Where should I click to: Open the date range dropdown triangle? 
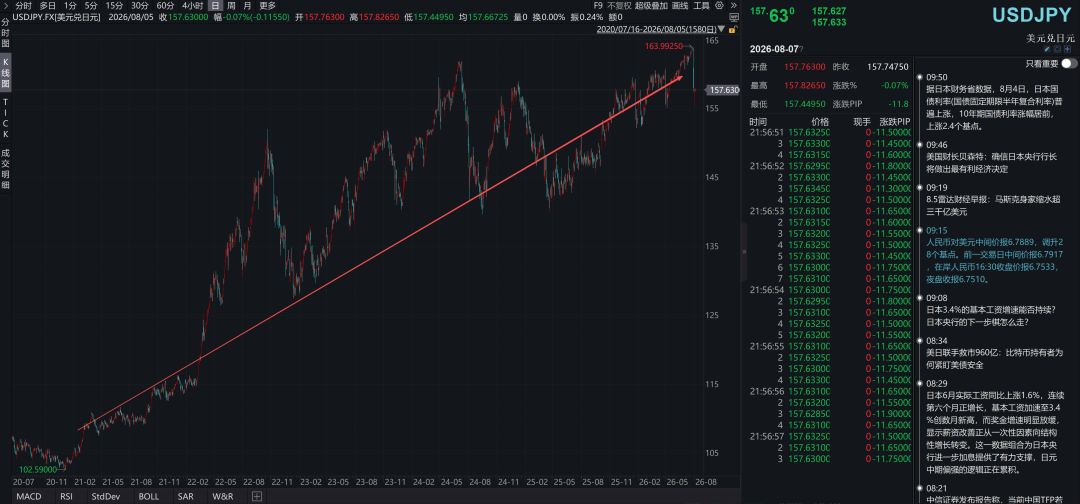pos(721,29)
